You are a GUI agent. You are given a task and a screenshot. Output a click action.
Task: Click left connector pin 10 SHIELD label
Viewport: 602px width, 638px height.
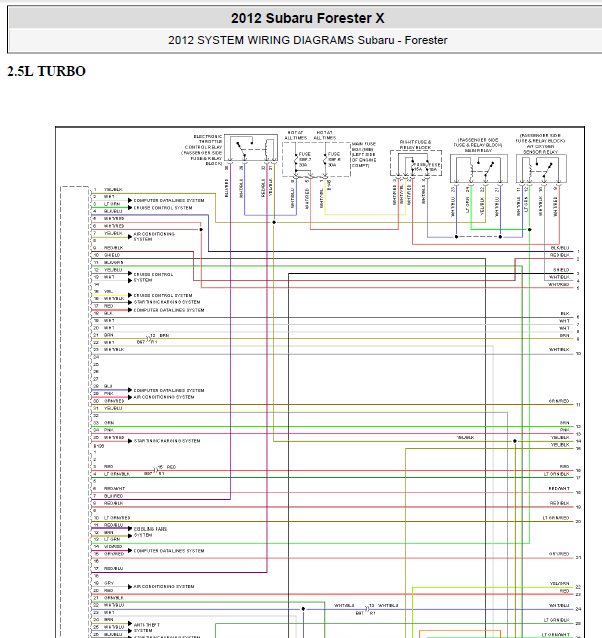[112, 255]
